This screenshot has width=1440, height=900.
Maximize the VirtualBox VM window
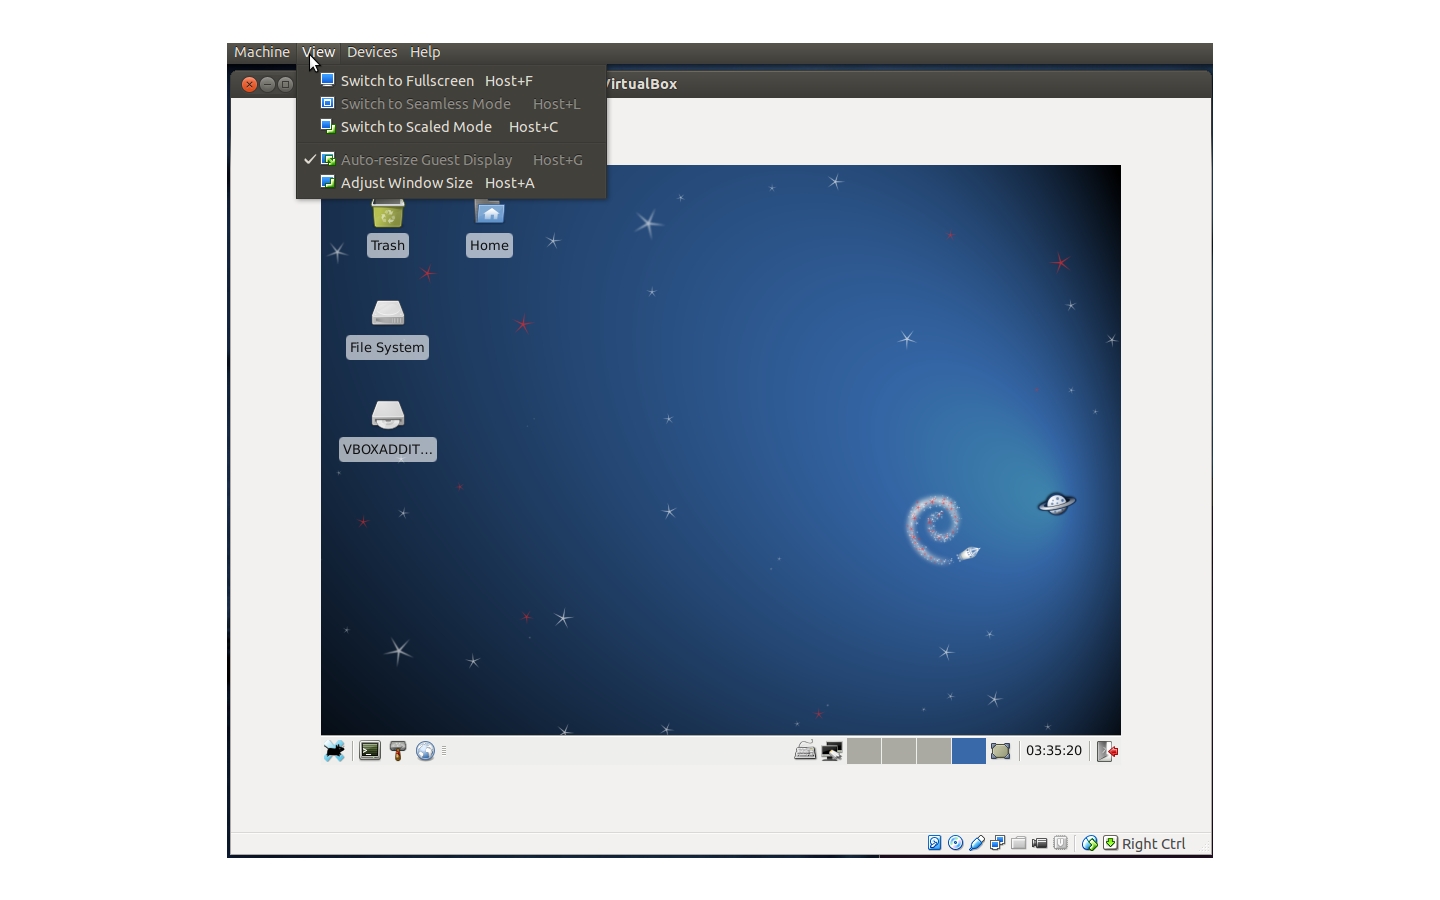click(285, 84)
